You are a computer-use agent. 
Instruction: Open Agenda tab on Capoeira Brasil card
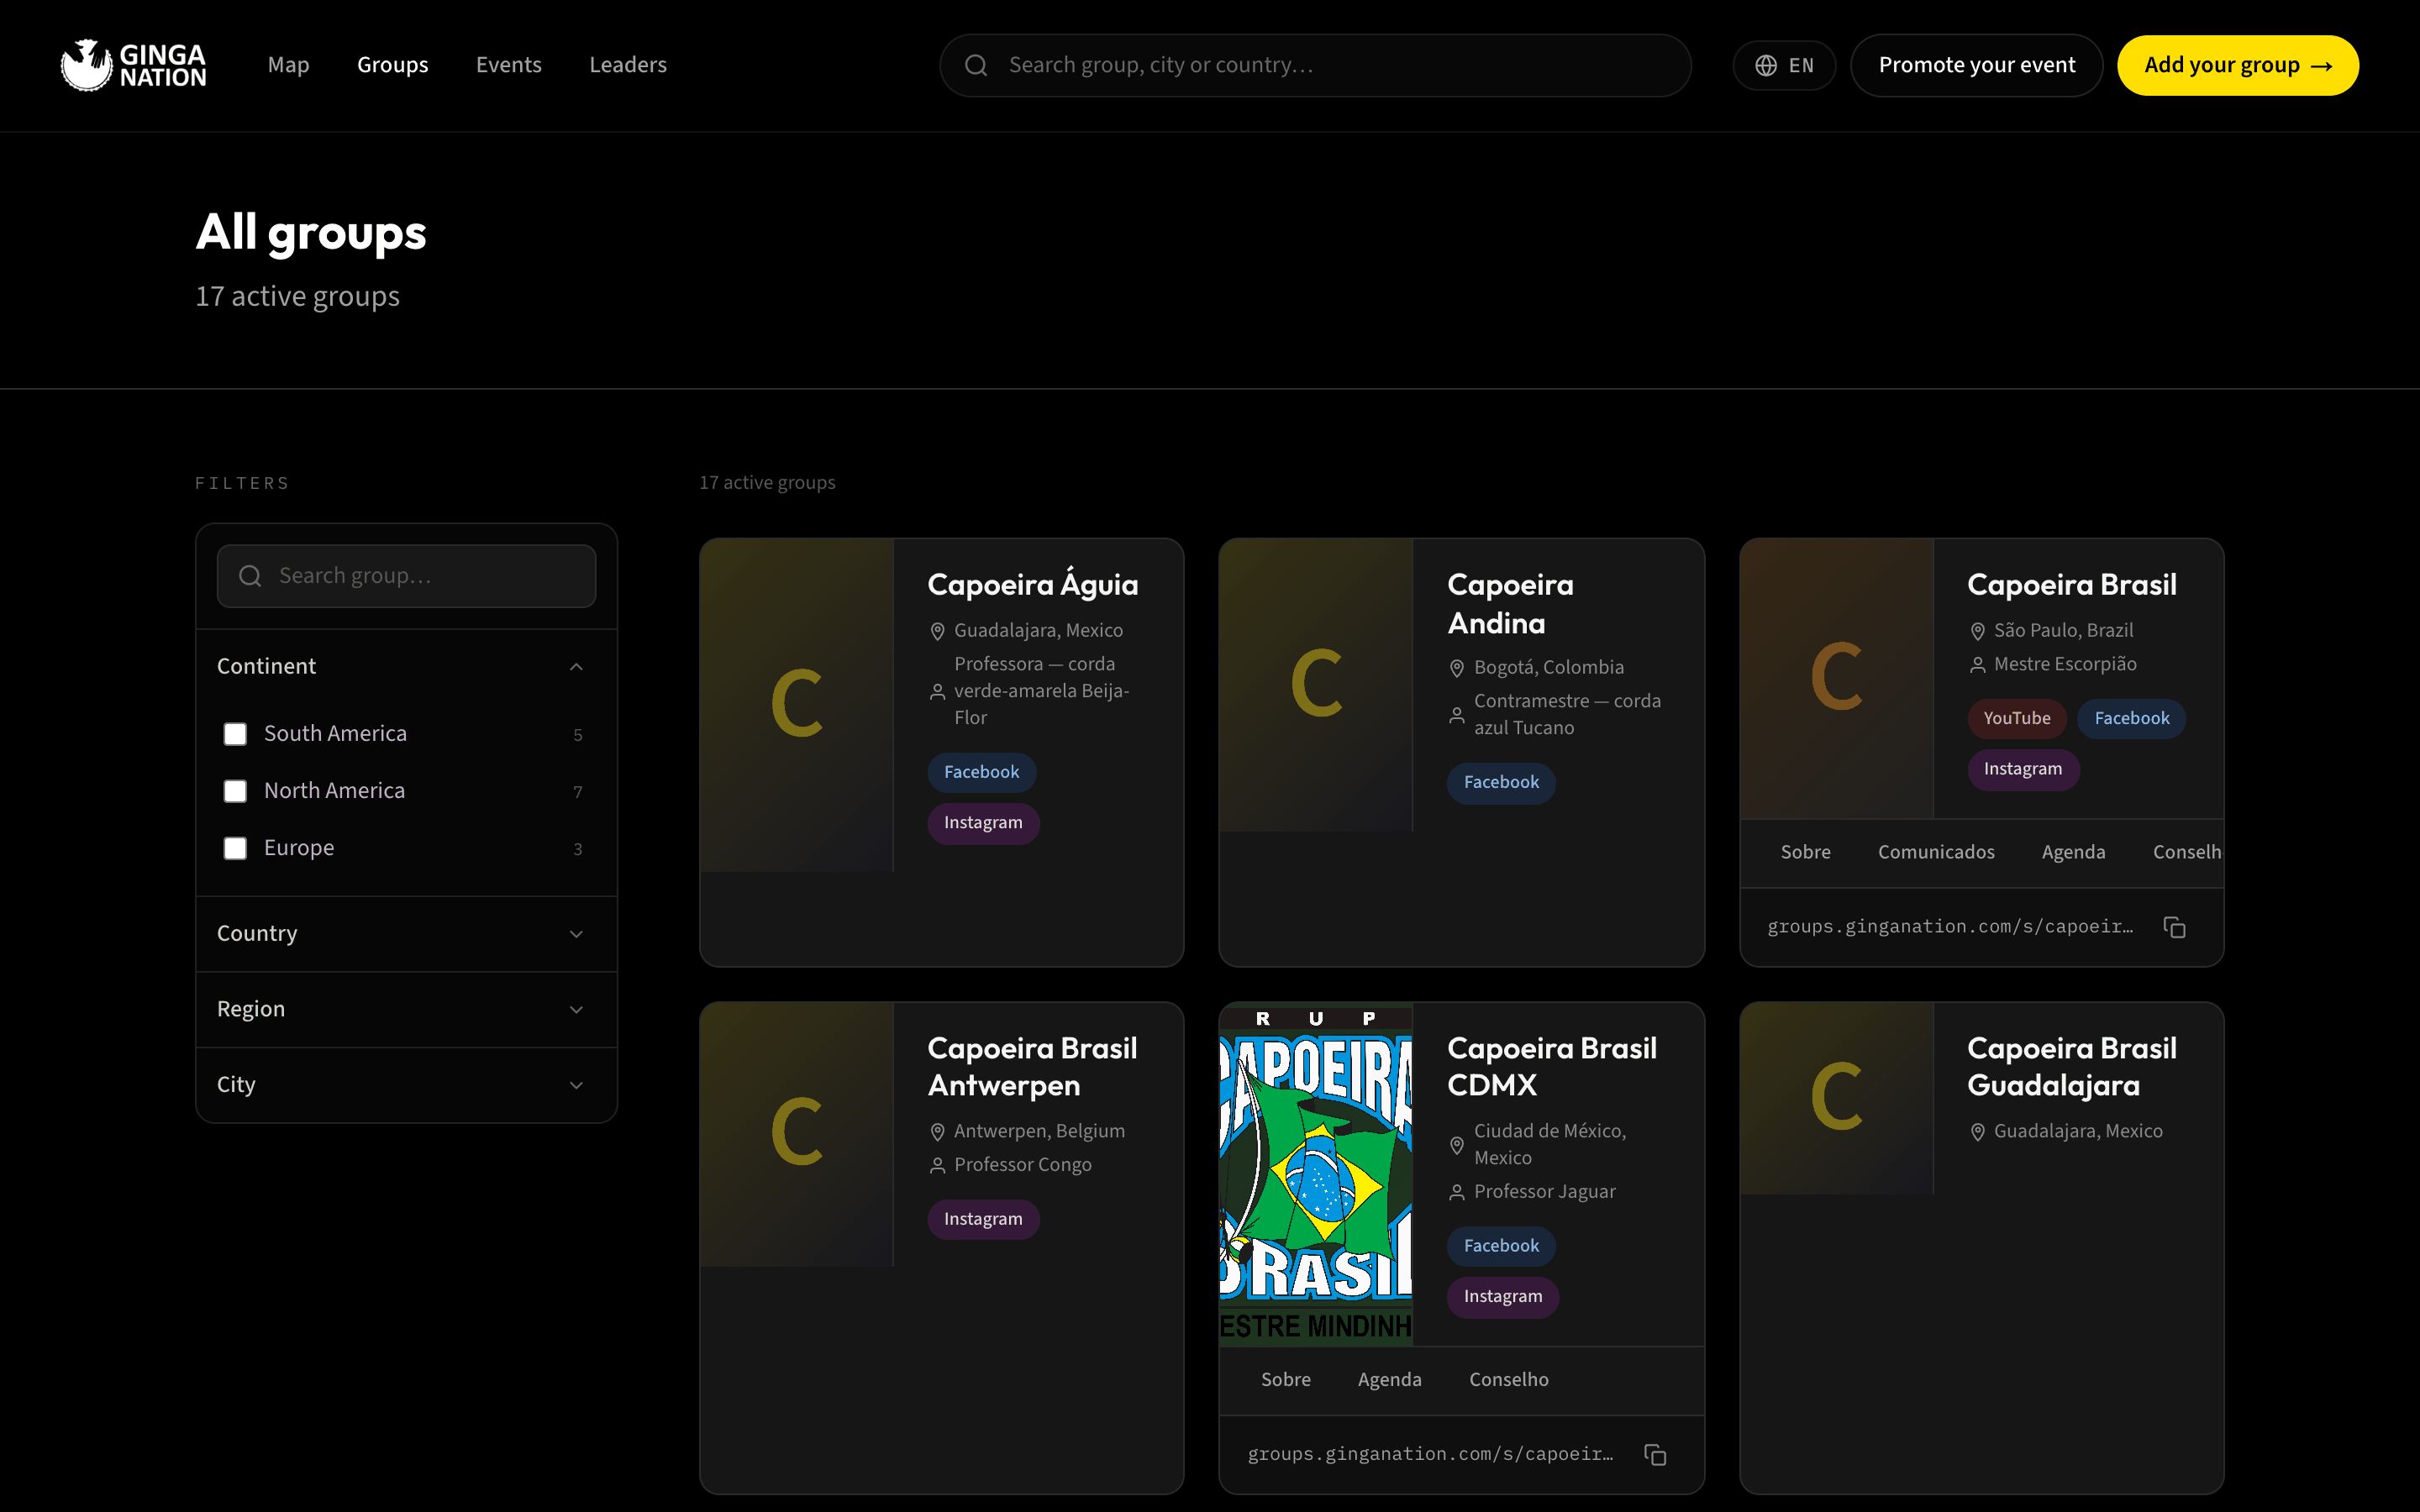2073,852
